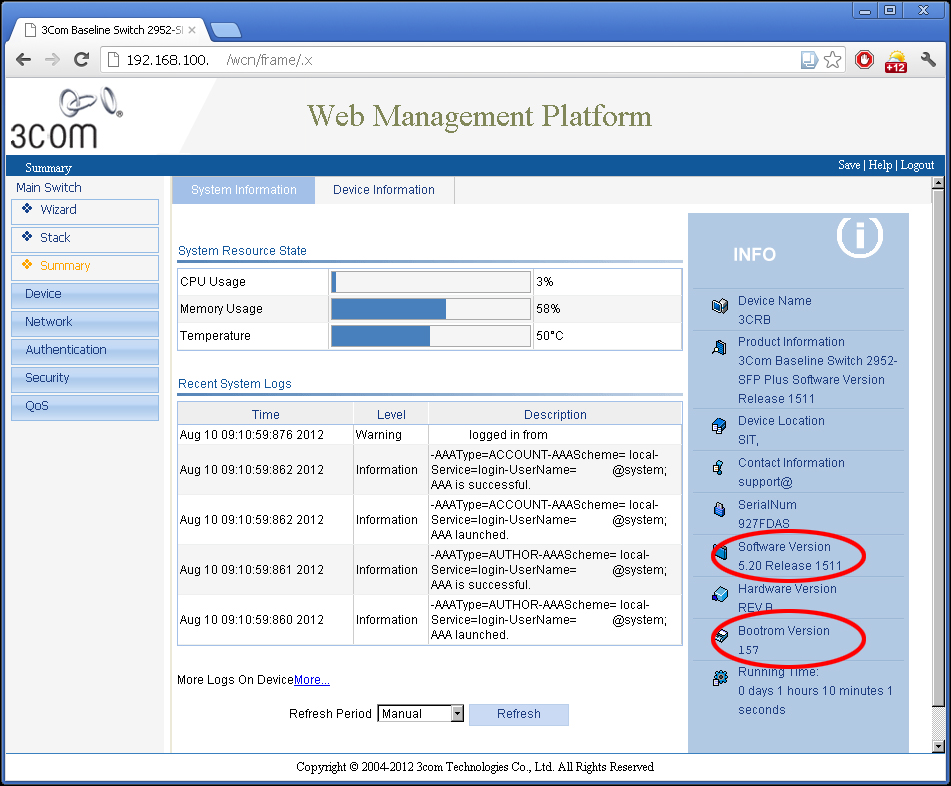Screen dimensions: 951x786
Task: Click the log time 09:10:59:876
Action: point(252,435)
